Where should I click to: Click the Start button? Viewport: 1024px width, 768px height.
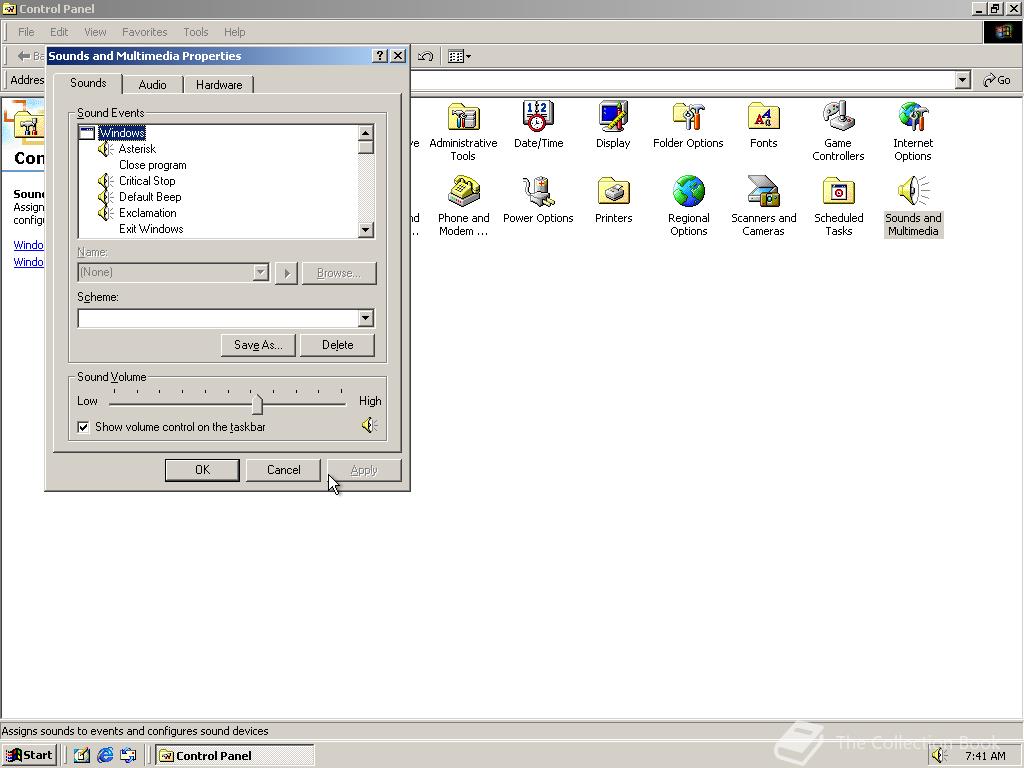pyautogui.click(x=29, y=756)
